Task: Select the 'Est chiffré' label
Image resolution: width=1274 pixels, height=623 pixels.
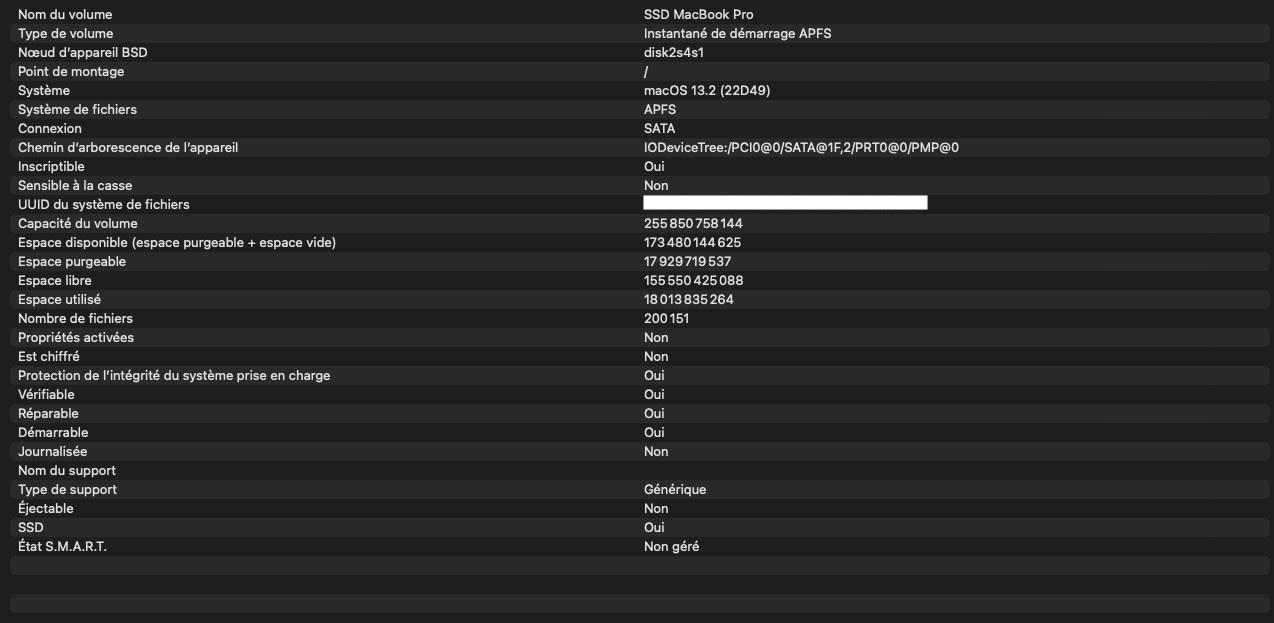Action: click(49, 357)
